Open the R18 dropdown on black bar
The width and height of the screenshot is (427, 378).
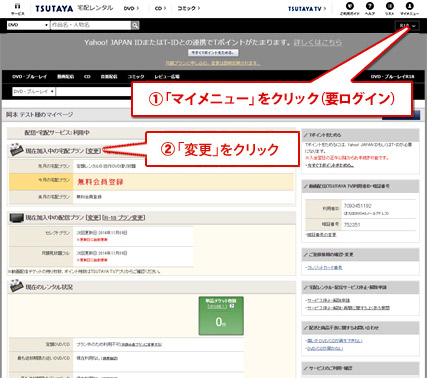407,26
